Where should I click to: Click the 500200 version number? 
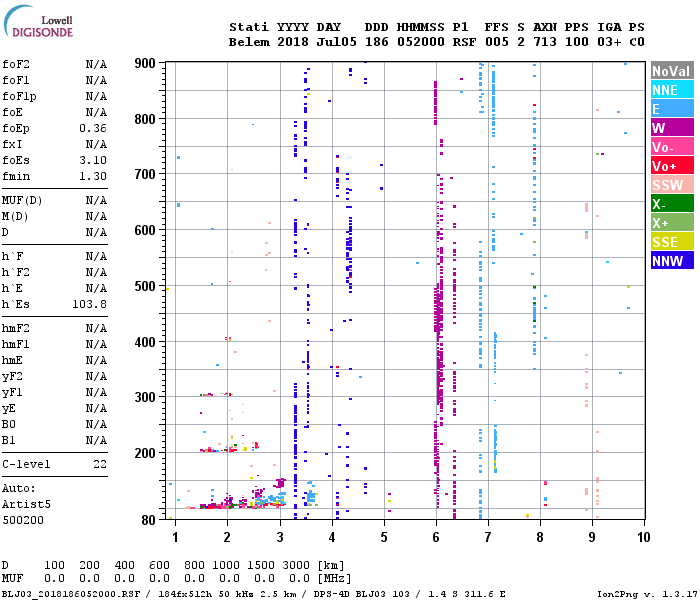click(23, 521)
